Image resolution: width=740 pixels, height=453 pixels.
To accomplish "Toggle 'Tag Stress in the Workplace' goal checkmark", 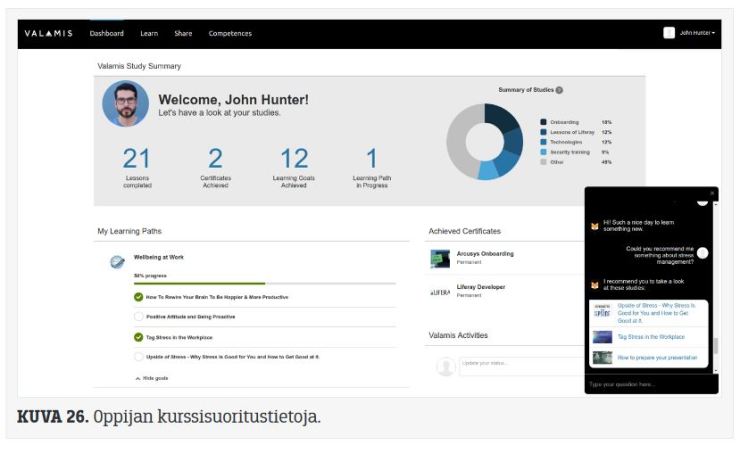I will click(139, 337).
